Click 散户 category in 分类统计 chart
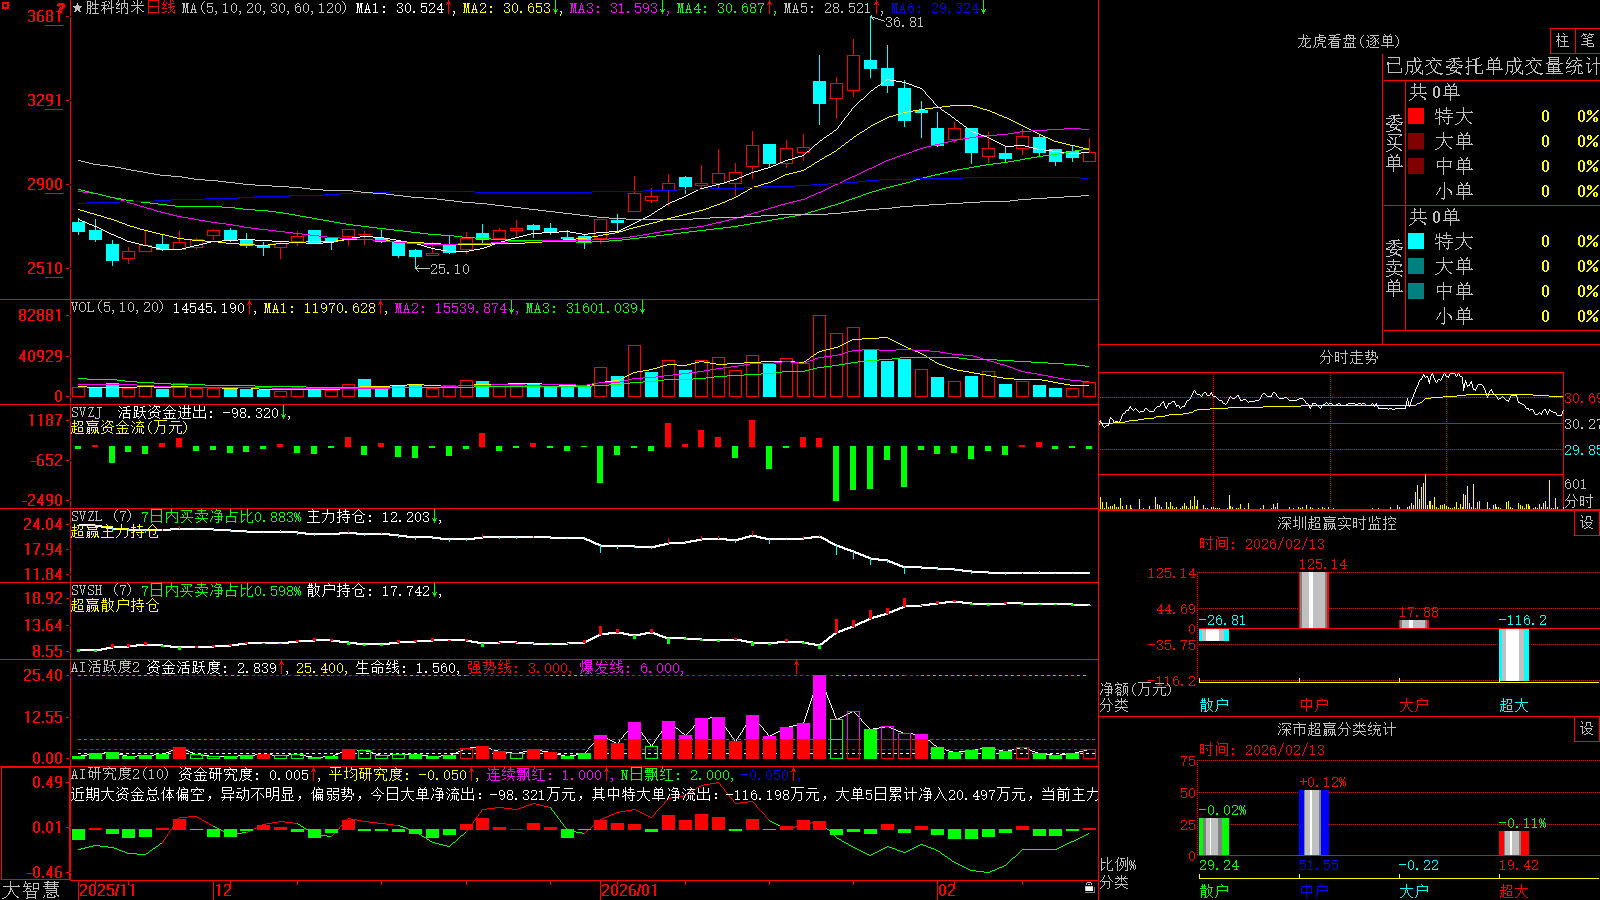Screen dimensions: 1600x900 pyautogui.click(x=1214, y=890)
